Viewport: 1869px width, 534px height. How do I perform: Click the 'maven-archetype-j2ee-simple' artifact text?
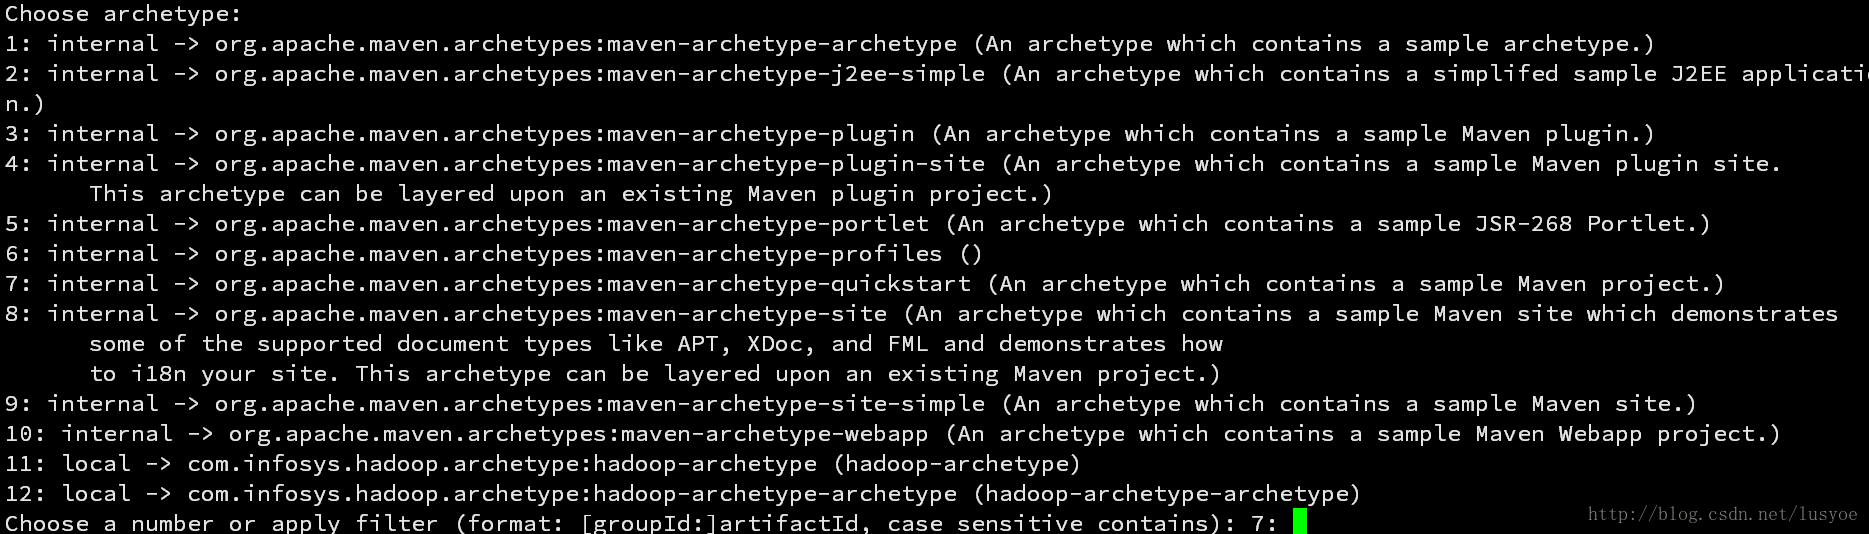(x=796, y=74)
